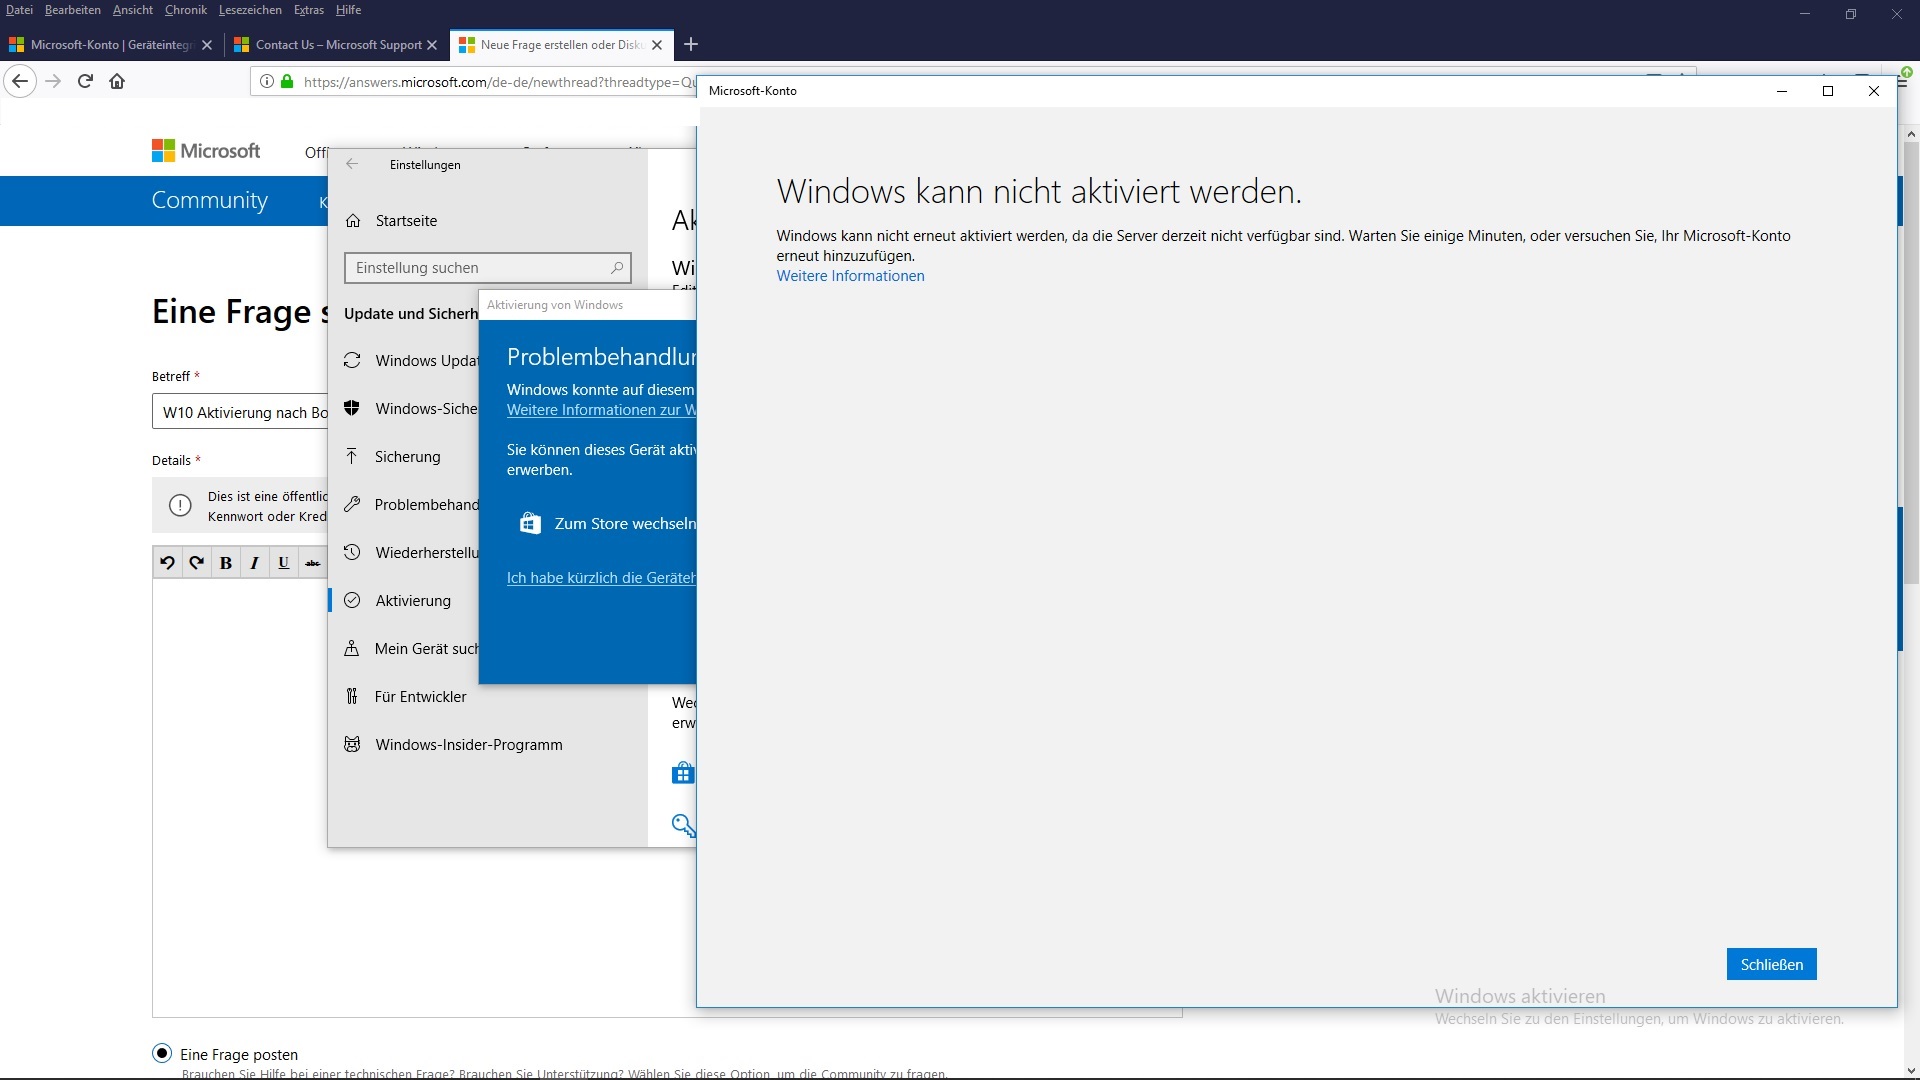1920x1080 pixels.
Task: Select Windows-Sicherheit shield item
Action: coord(412,409)
